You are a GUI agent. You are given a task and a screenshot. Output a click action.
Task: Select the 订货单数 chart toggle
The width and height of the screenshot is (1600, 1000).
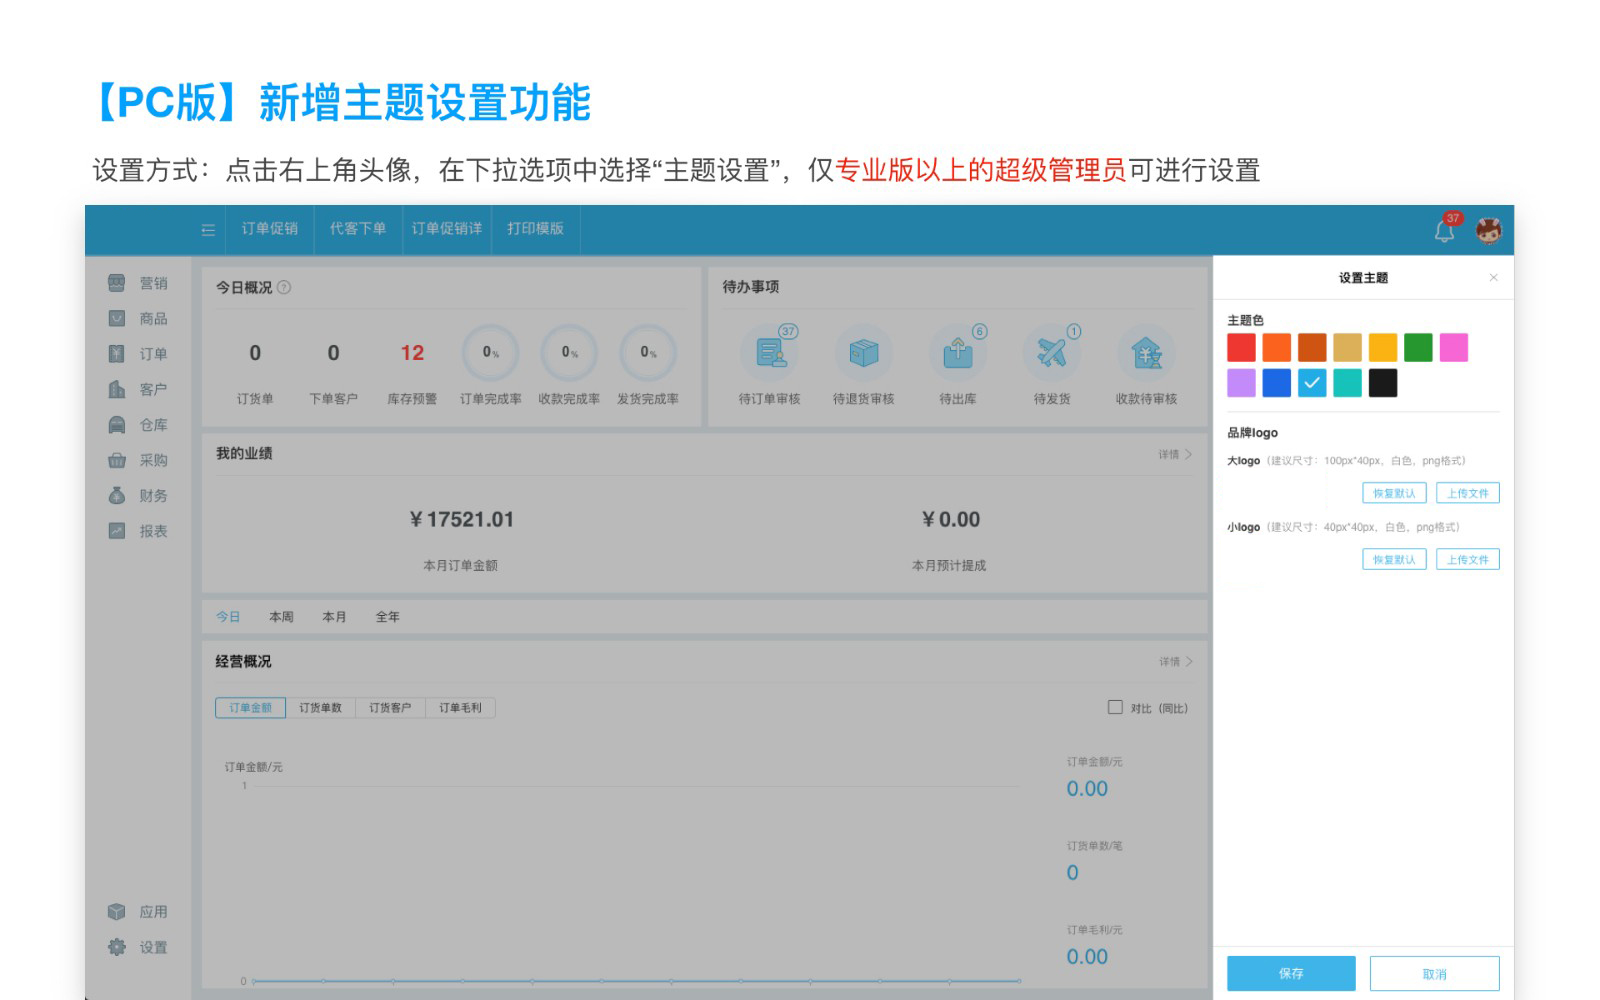(320, 708)
